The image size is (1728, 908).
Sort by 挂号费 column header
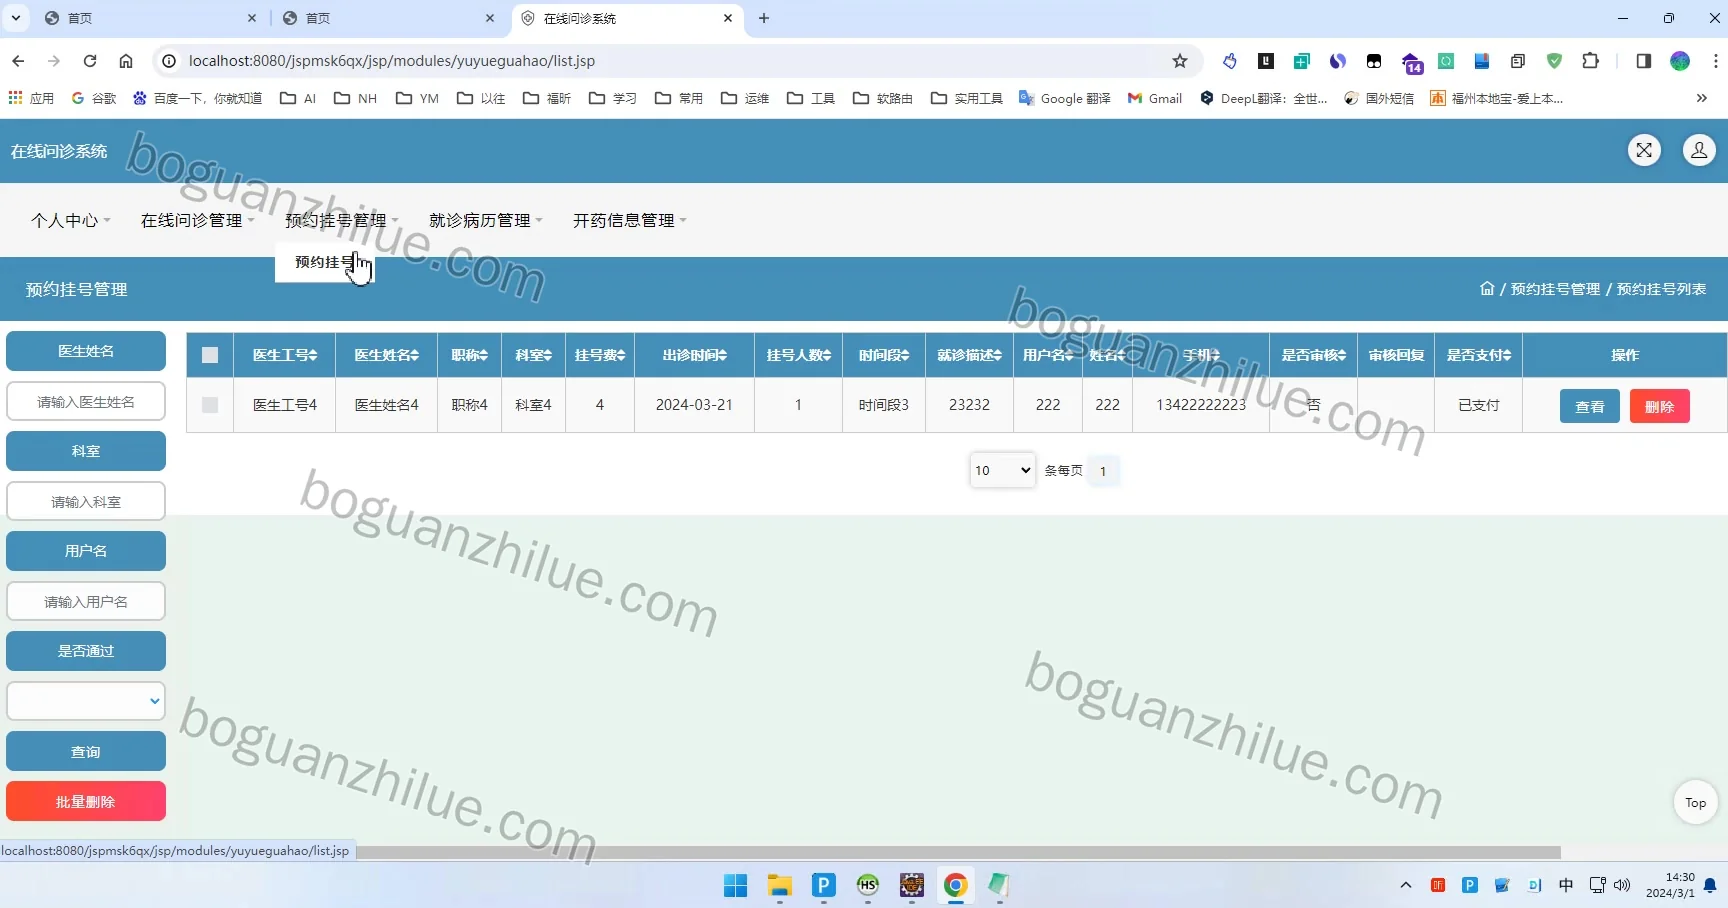tap(600, 355)
